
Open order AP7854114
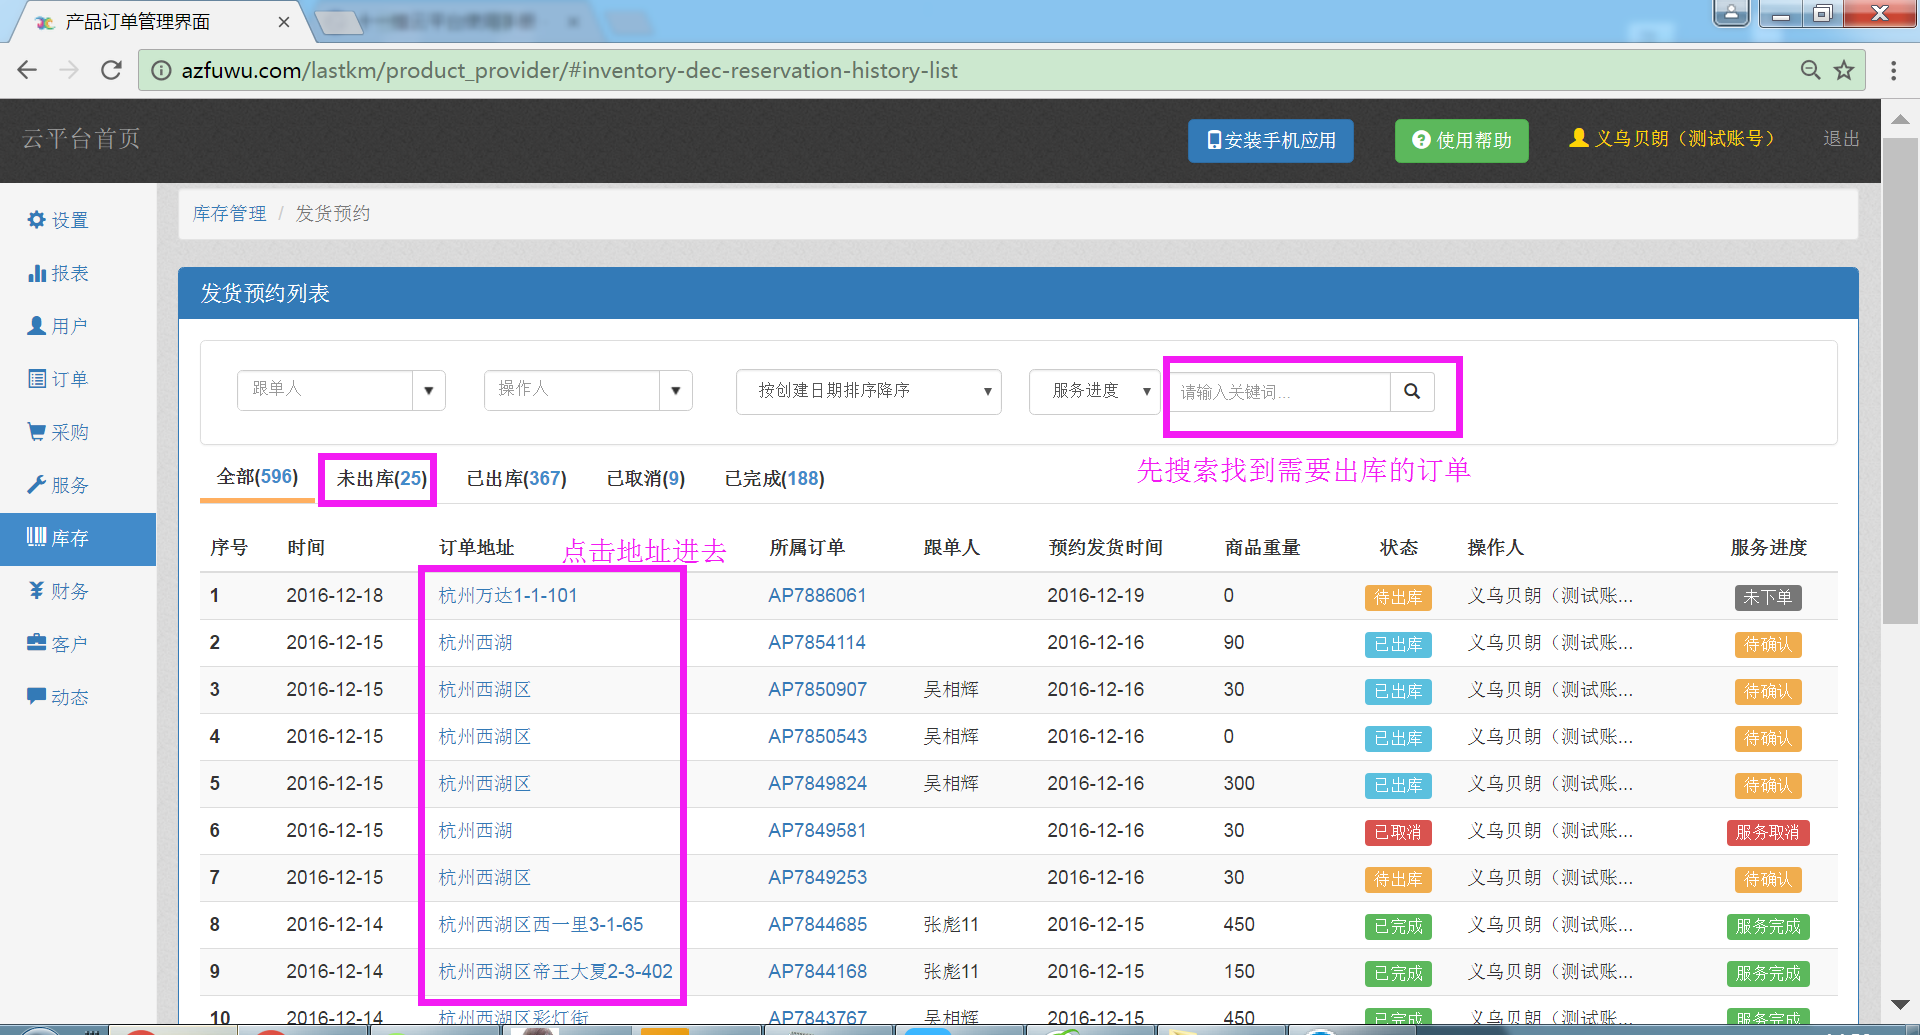tap(817, 642)
